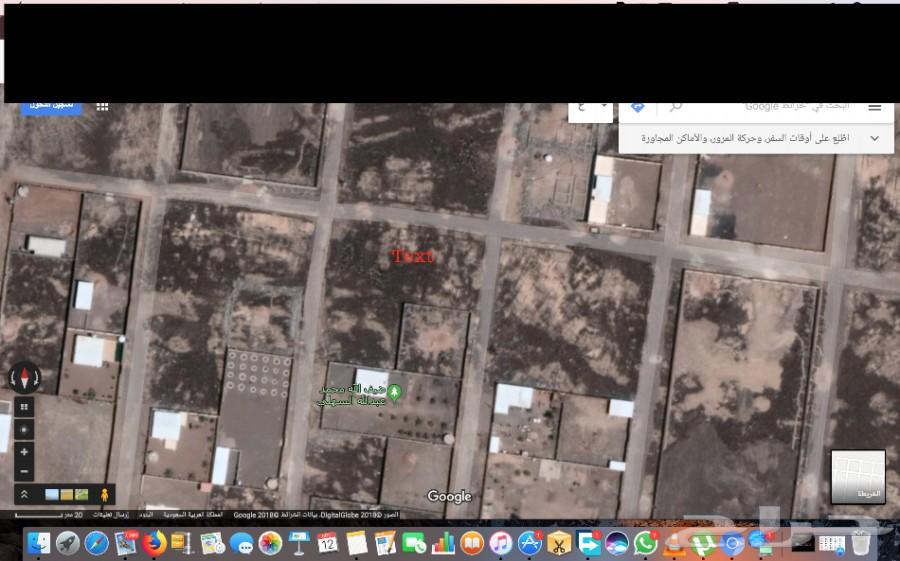Select the yellow Street View pegman
Screen dimensions: 900x561
click(104, 494)
